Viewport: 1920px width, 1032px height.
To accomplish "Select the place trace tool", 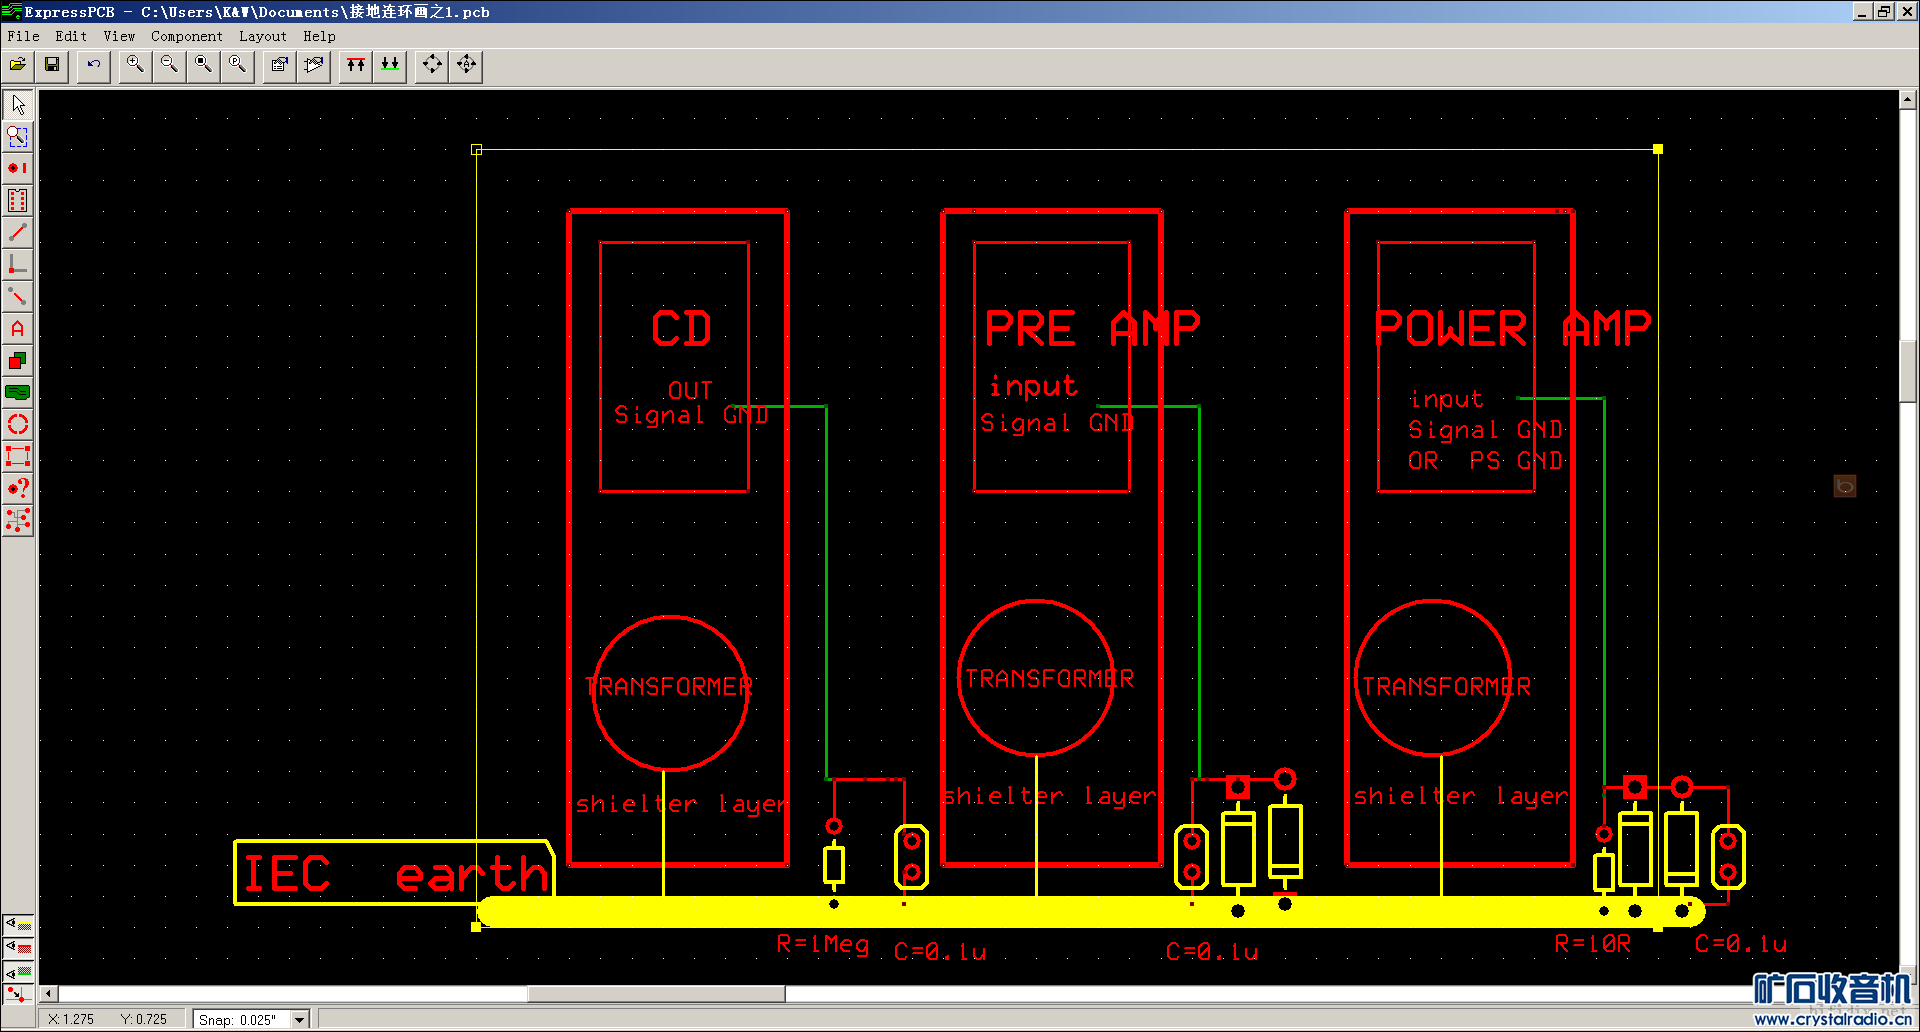I will (x=18, y=232).
